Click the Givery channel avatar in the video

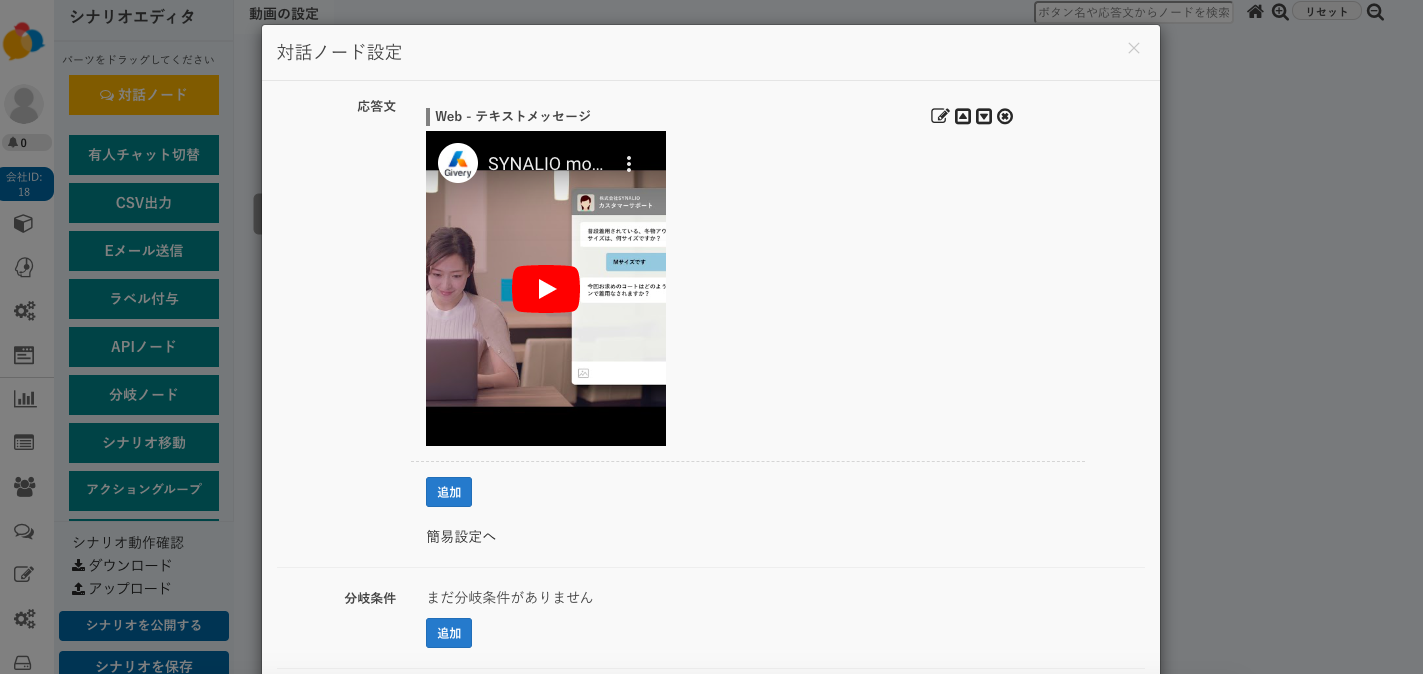pos(458,163)
